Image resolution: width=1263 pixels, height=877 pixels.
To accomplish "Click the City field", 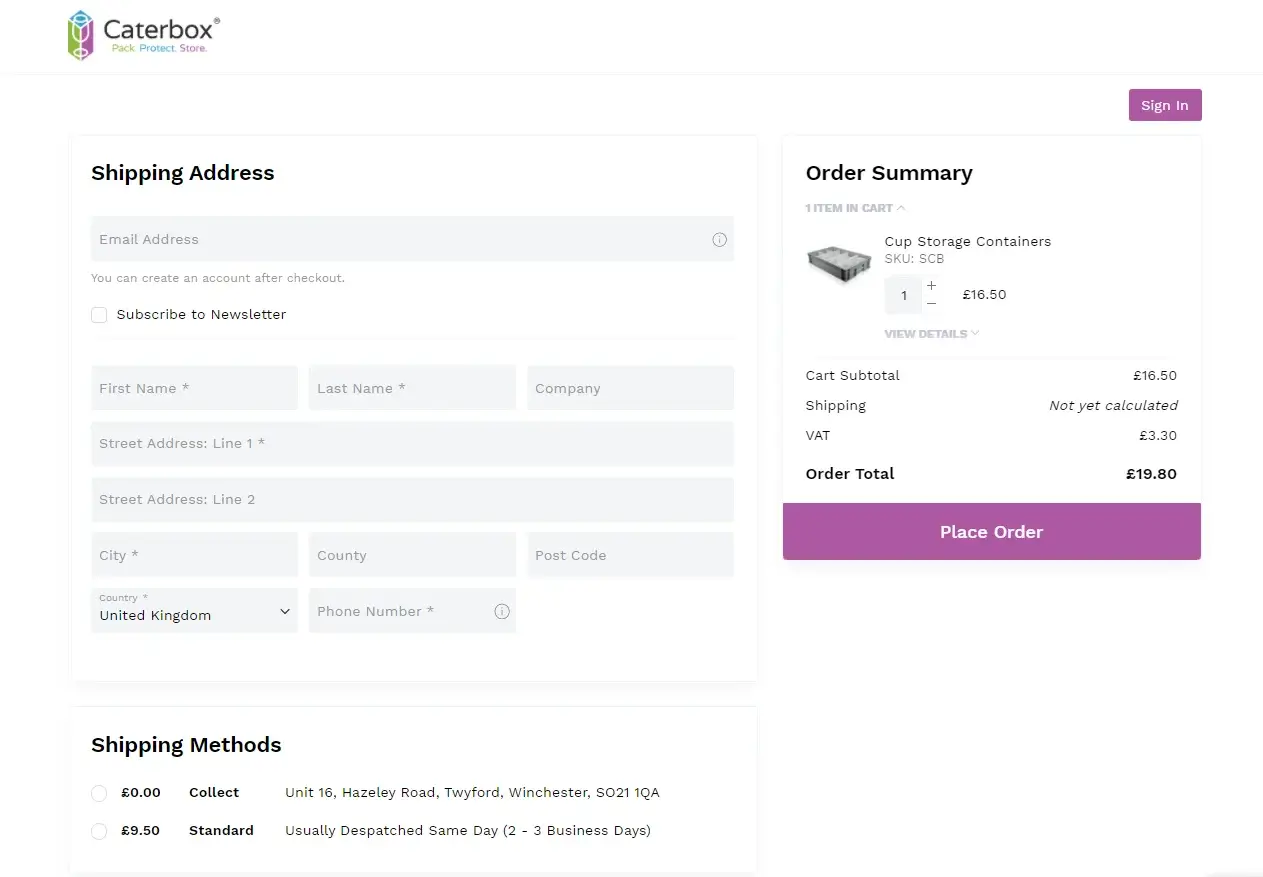I will tap(194, 554).
